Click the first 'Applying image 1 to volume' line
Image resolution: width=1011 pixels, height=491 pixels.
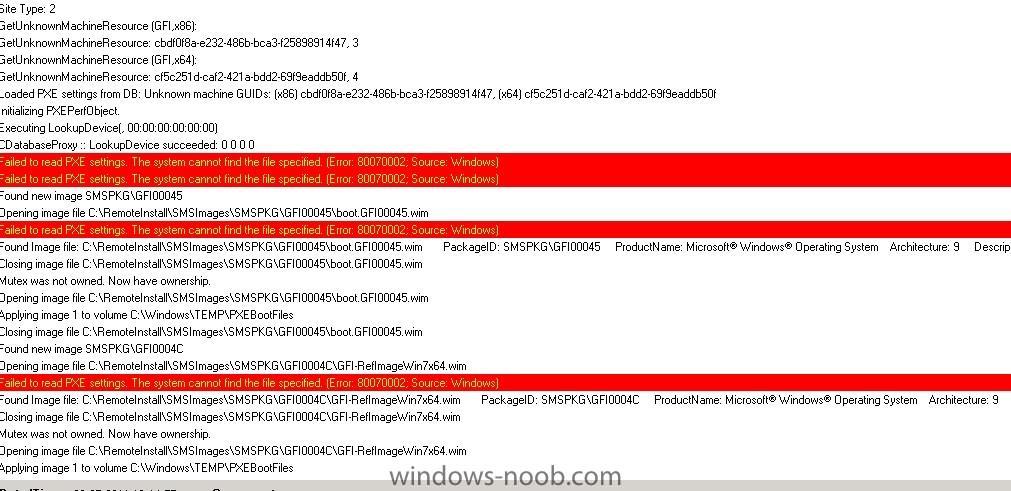[506, 315]
